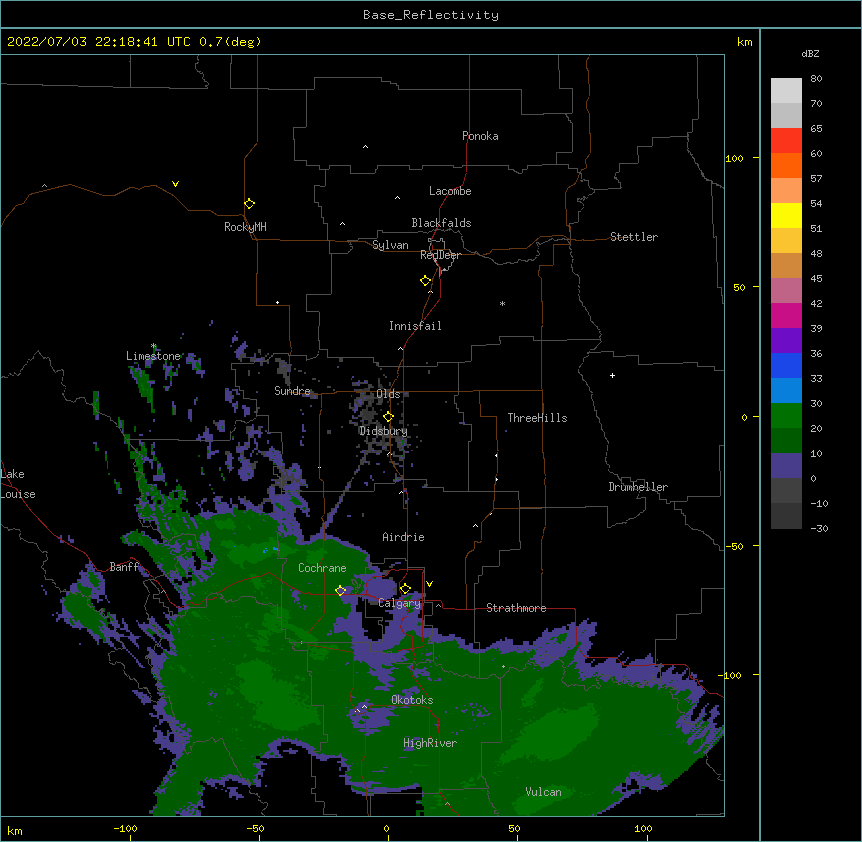
Task: Pick the bright green swatch at 30 dBZ
Action: 786,416
